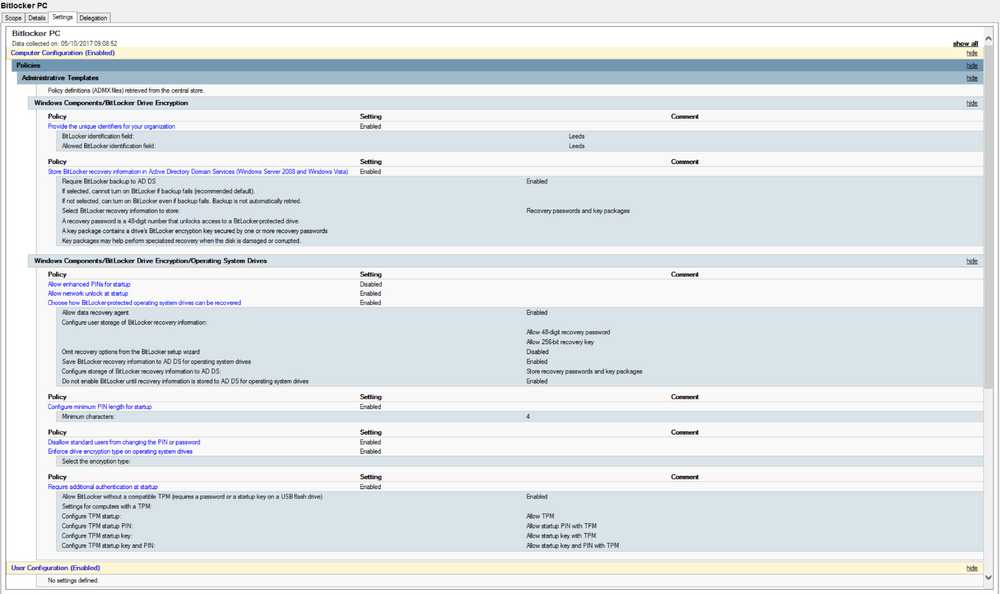Click 'Select BitLocker recovery information to store:' row

[x=519, y=211]
